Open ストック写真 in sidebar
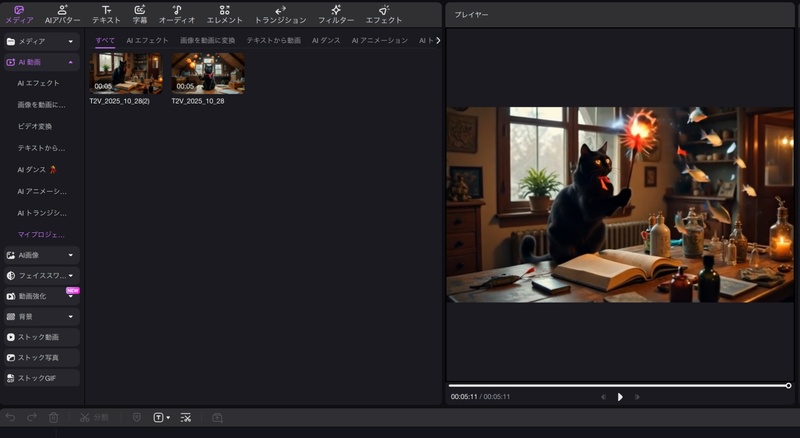 (41, 357)
